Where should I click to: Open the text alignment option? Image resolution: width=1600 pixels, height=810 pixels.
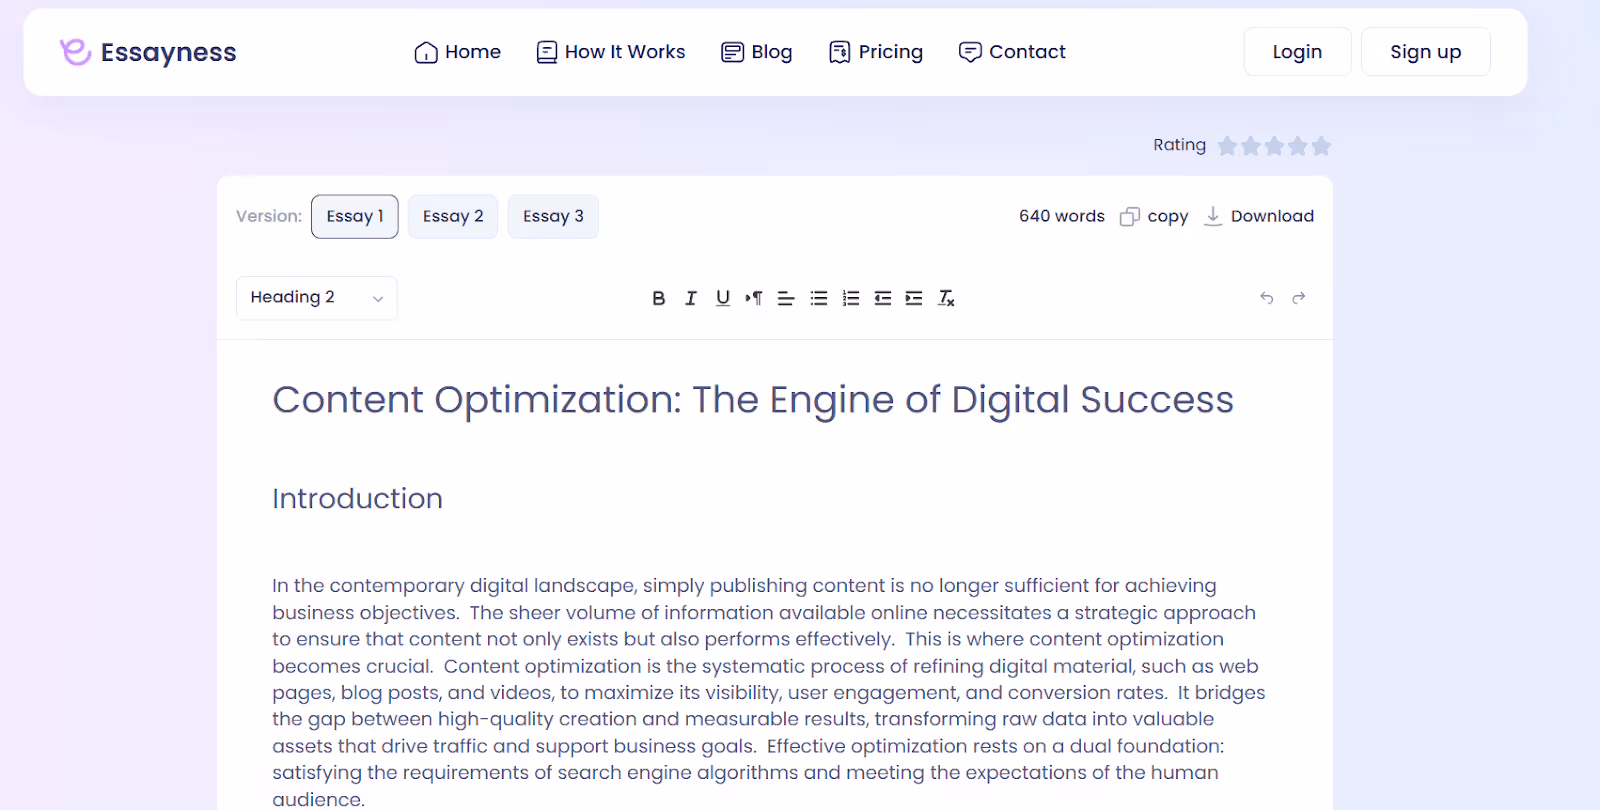click(x=786, y=298)
